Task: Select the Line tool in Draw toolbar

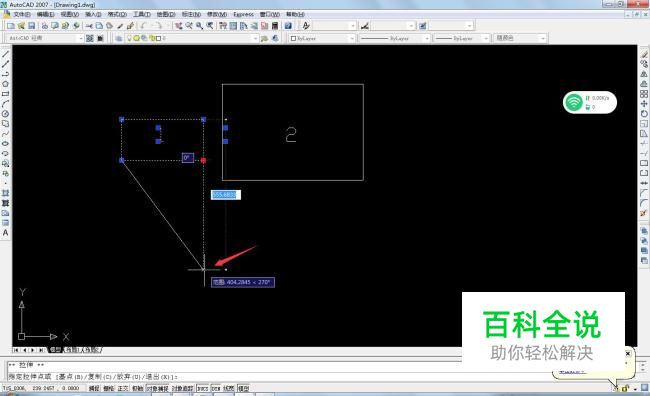Action: pos(5,54)
